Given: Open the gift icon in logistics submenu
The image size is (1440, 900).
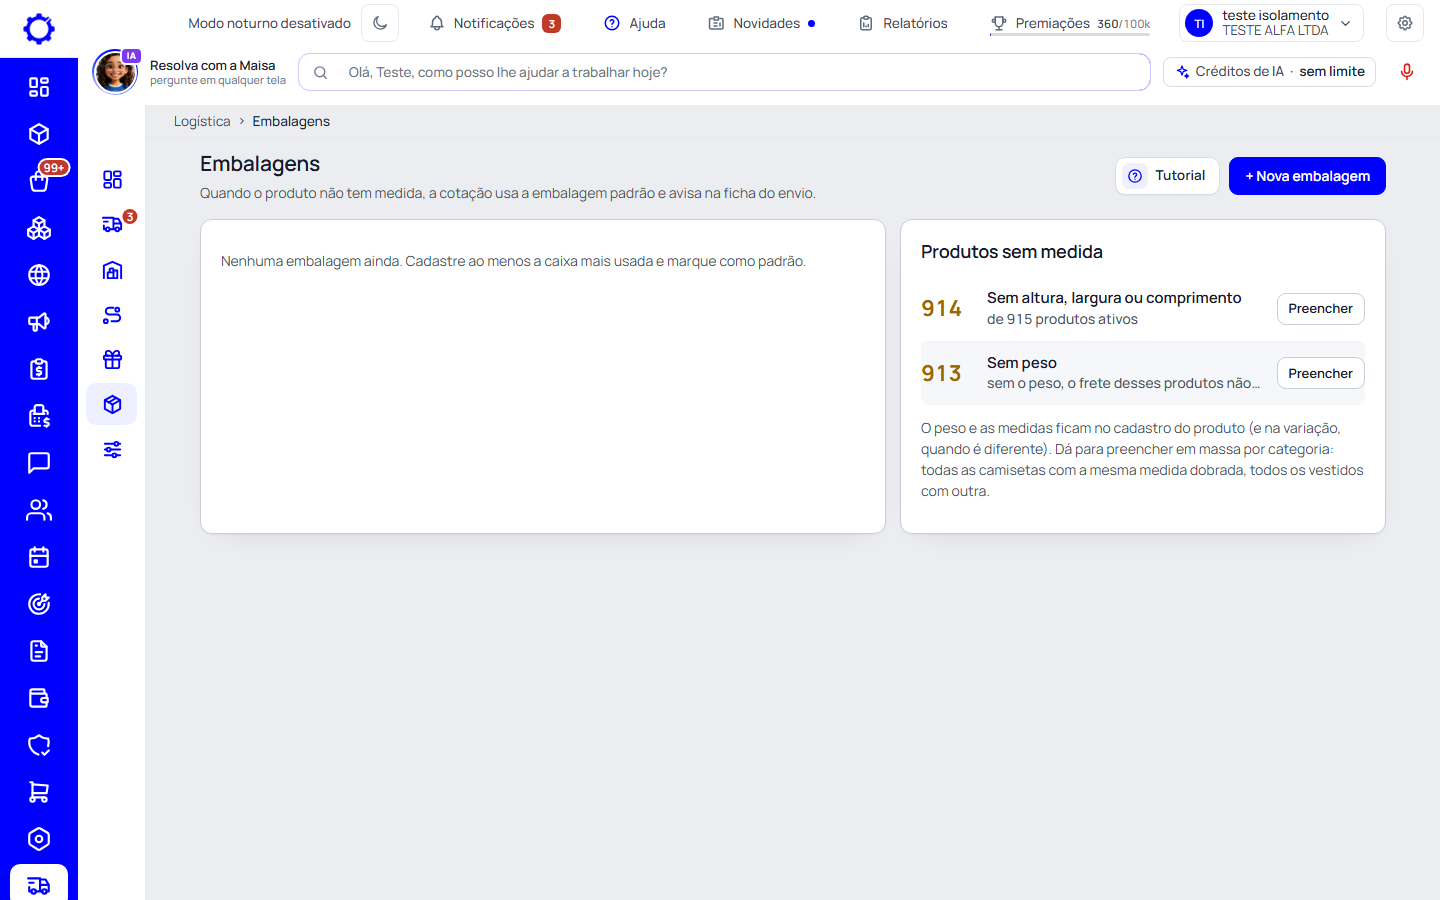Looking at the screenshot, I should click(x=112, y=360).
